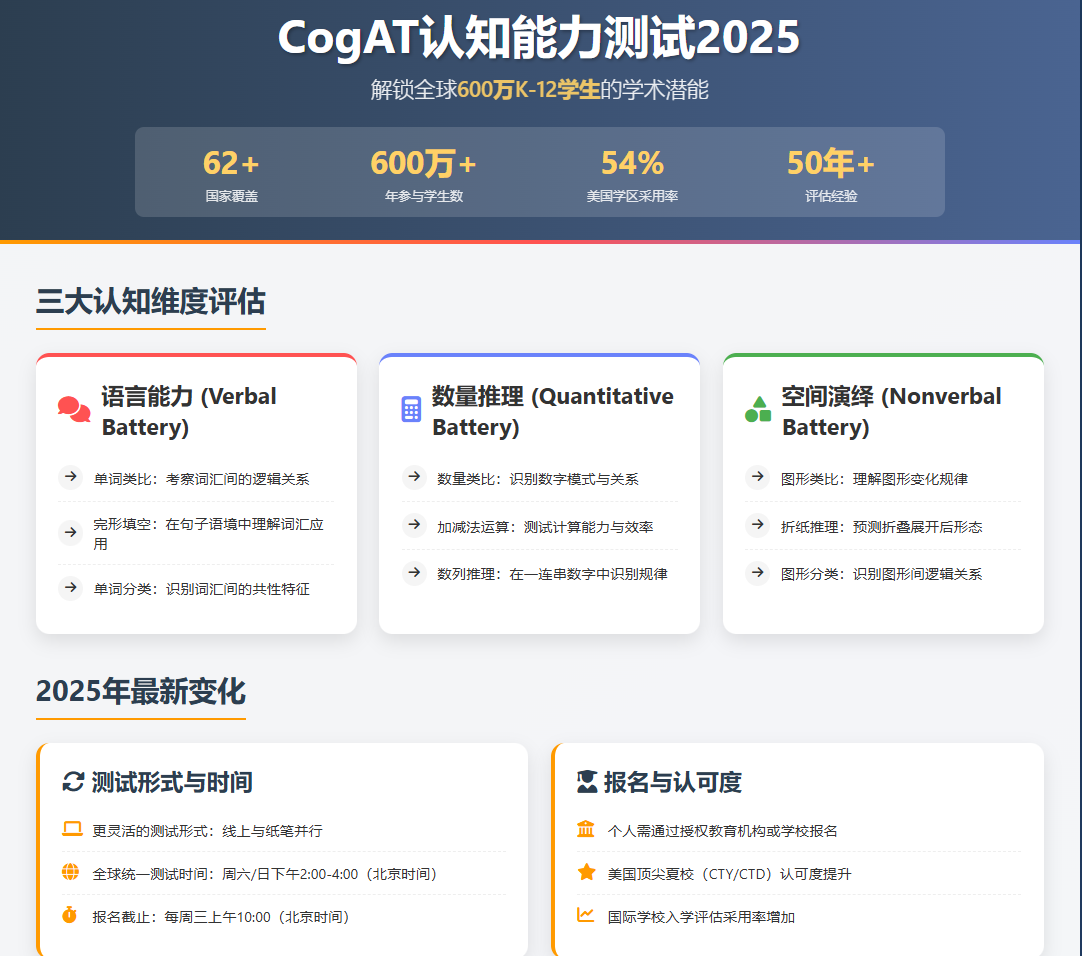This screenshot has height=956, width=1082.
Task: Click the institution building icon for 授权教育机构
Action: tap(586, 829)
